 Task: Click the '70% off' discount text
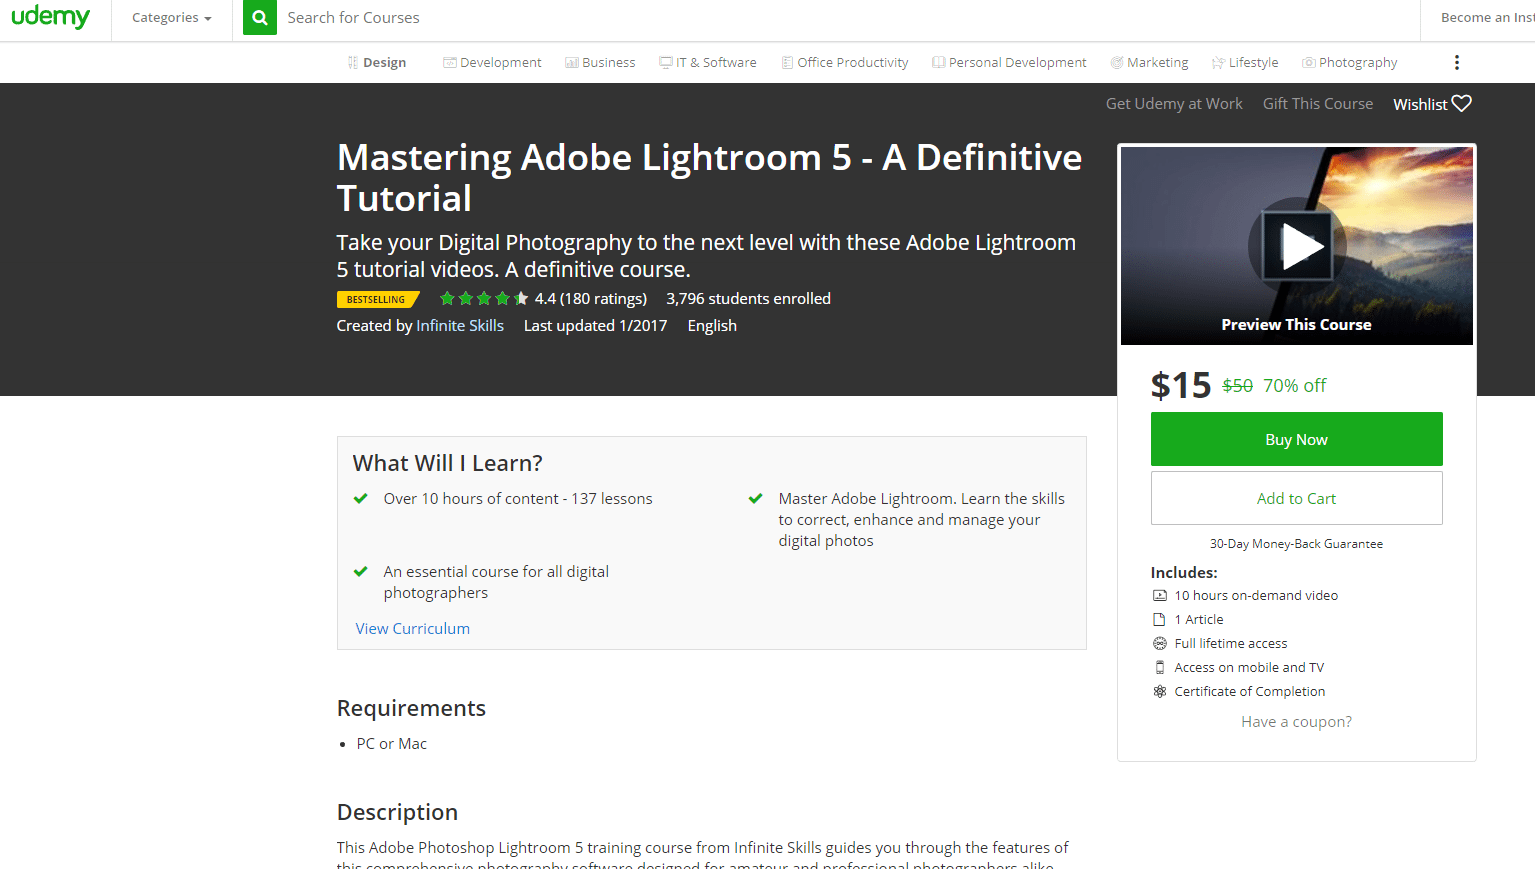click(x=1295, y=386)
